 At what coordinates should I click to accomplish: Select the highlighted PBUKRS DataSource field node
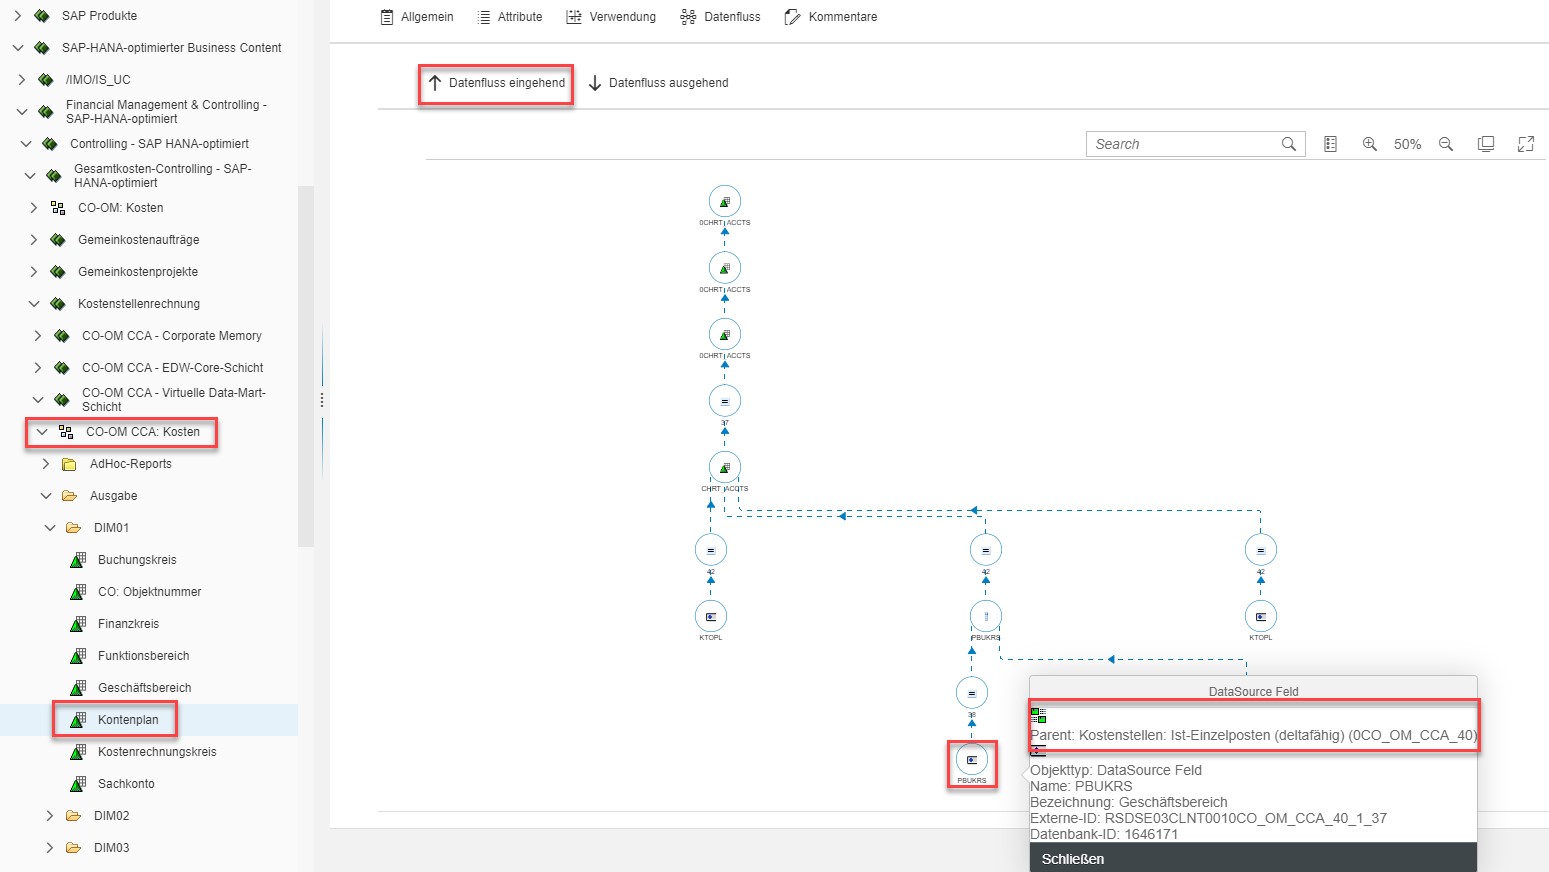[x=971, y=760]
